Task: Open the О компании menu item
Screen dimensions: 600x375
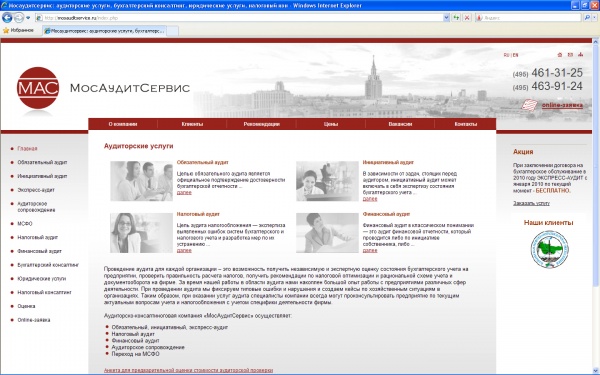Action: (123, 124)
